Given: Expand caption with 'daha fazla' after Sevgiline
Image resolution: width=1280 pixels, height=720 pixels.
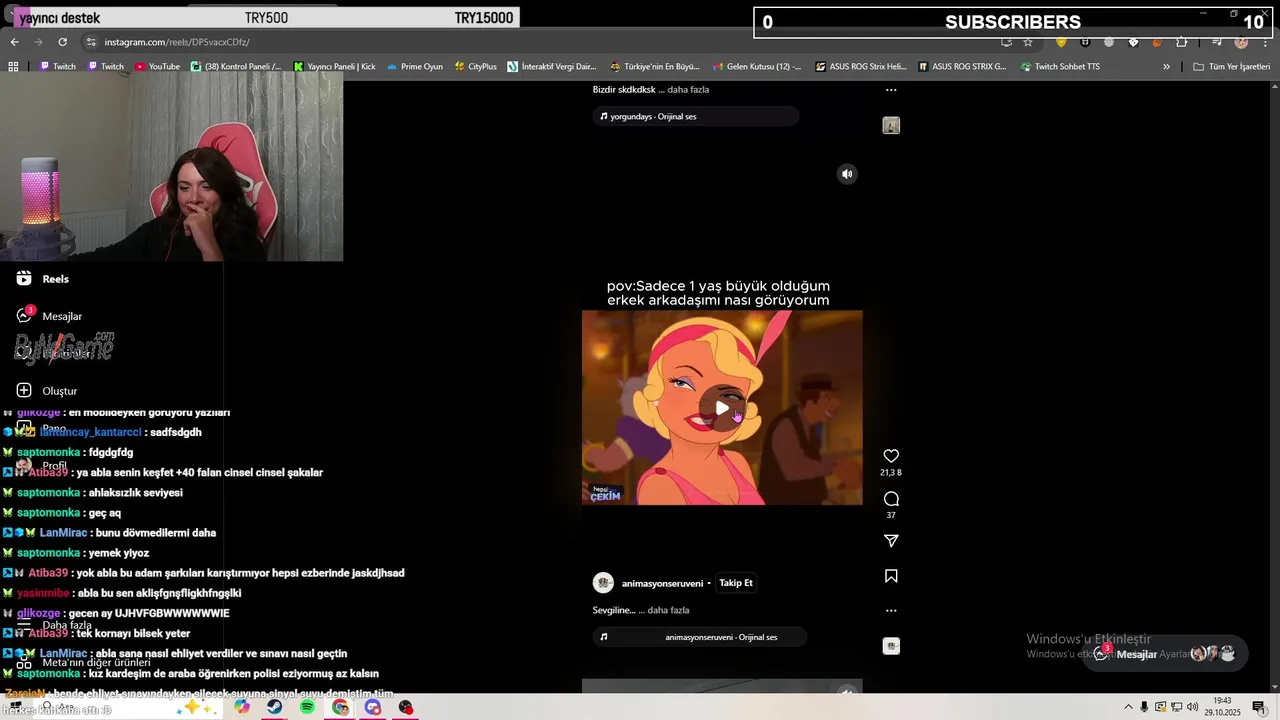Looking at the screenshot, I should pos(668,610).
